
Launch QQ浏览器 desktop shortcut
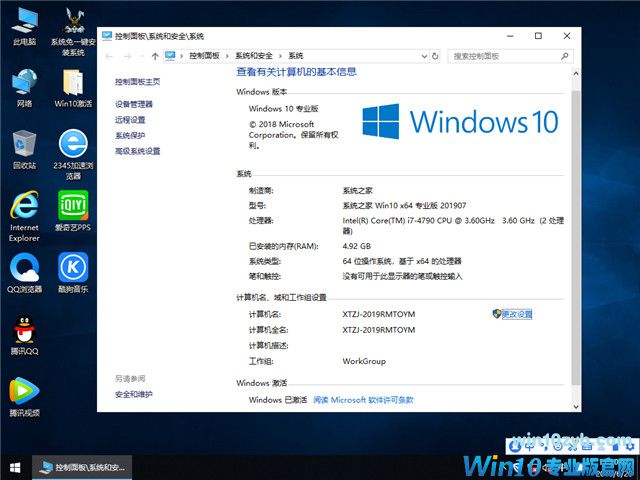24,273
